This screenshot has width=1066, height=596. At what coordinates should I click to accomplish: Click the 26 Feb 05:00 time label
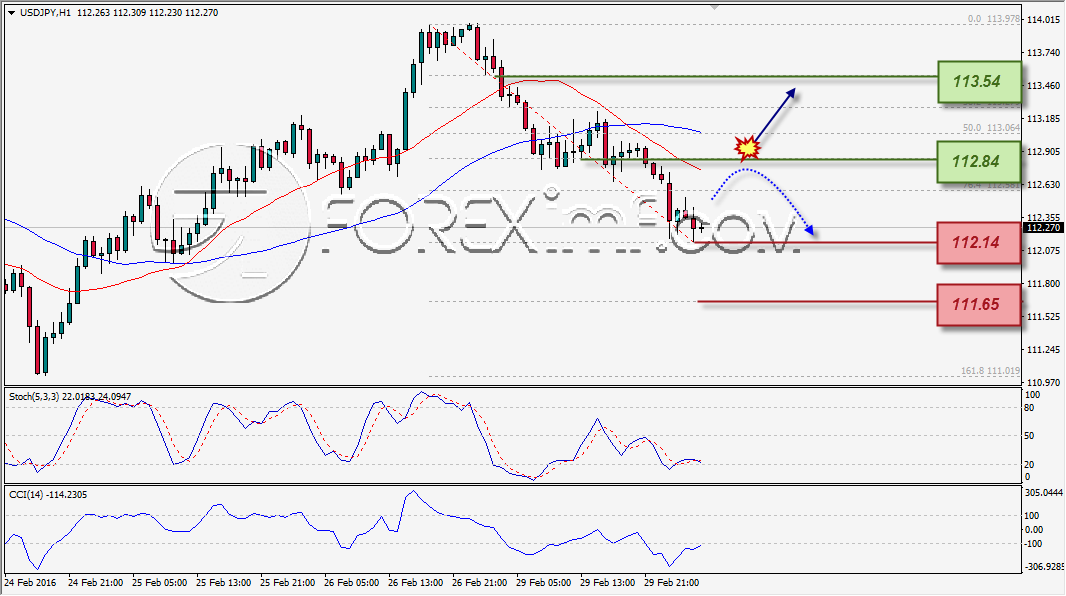coord(351,582)
